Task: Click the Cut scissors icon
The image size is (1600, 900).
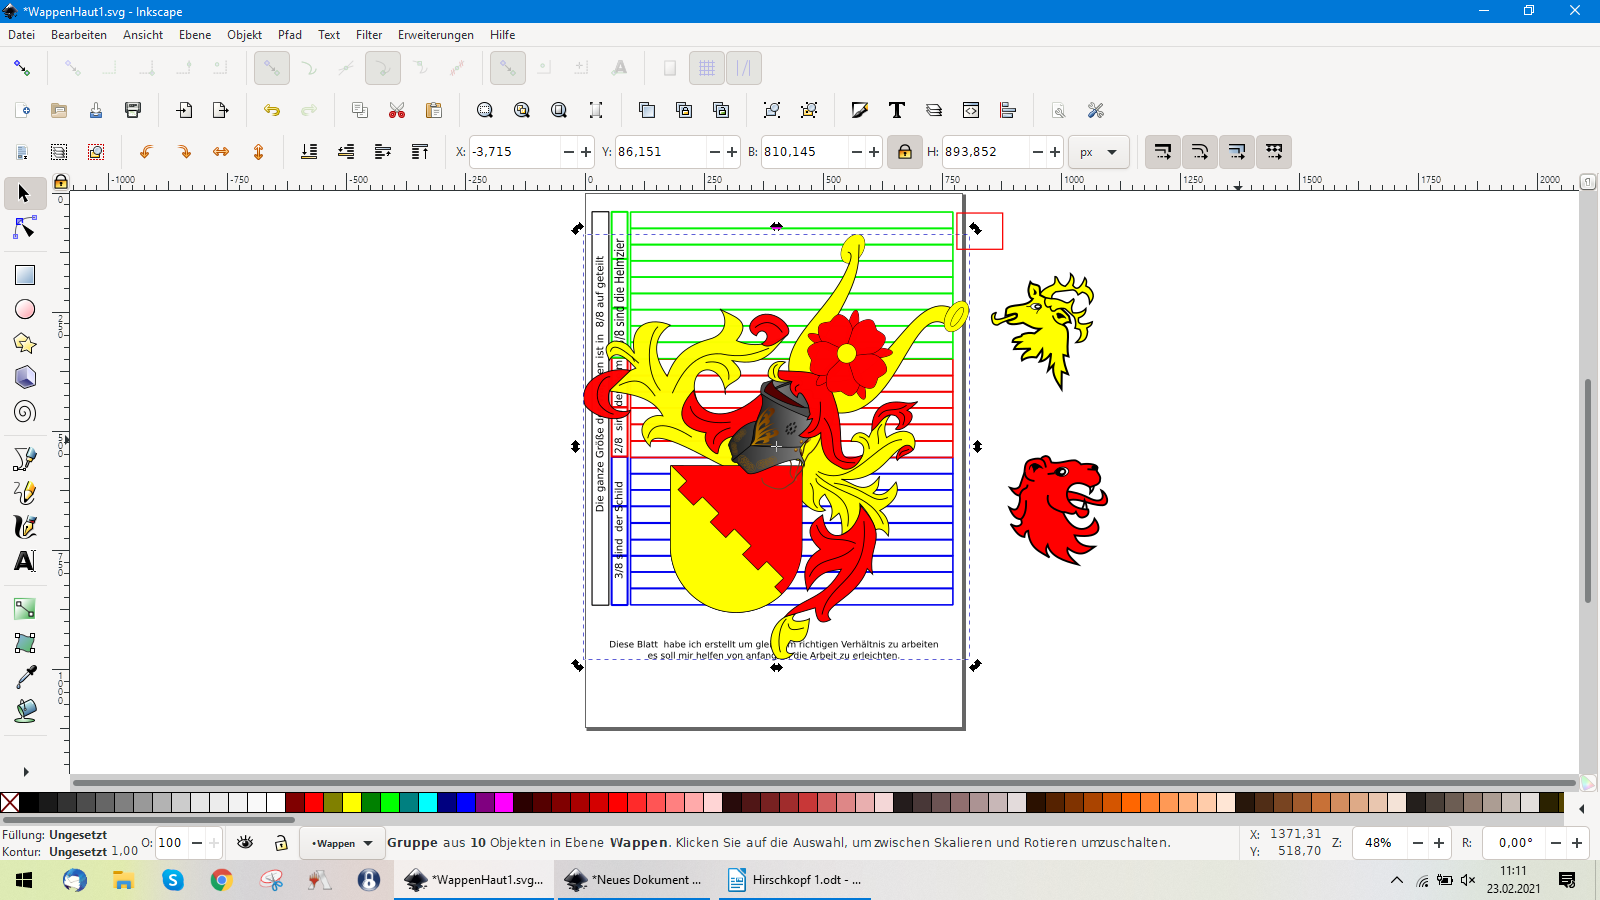Action: click(x=397, y=110)
